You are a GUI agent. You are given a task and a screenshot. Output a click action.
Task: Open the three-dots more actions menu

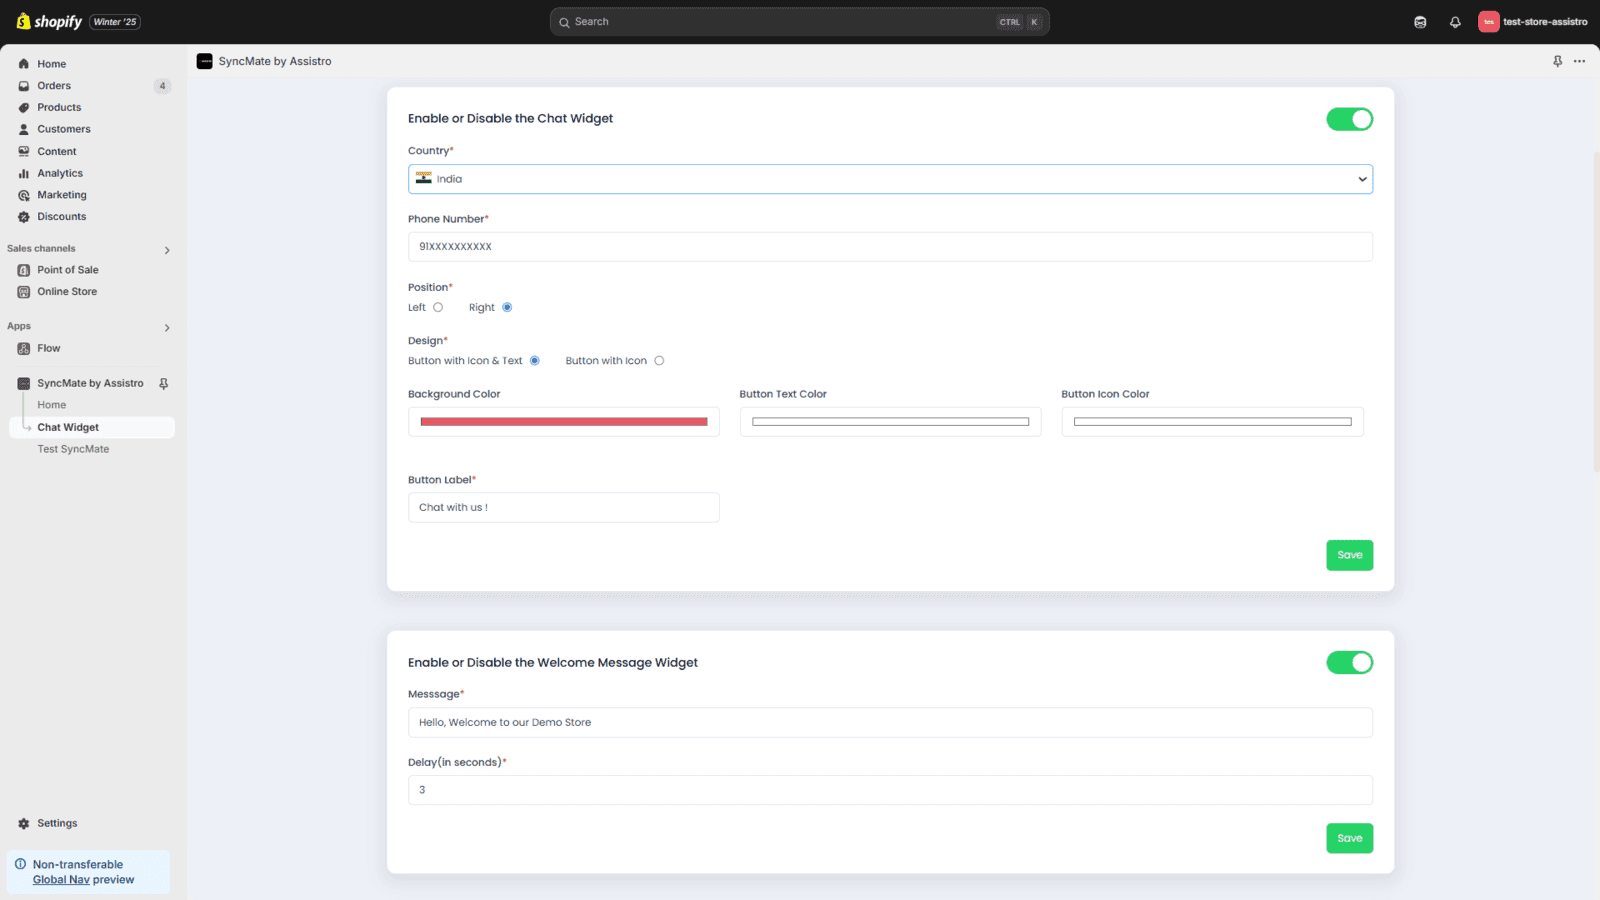click(x=1579, y=61)
